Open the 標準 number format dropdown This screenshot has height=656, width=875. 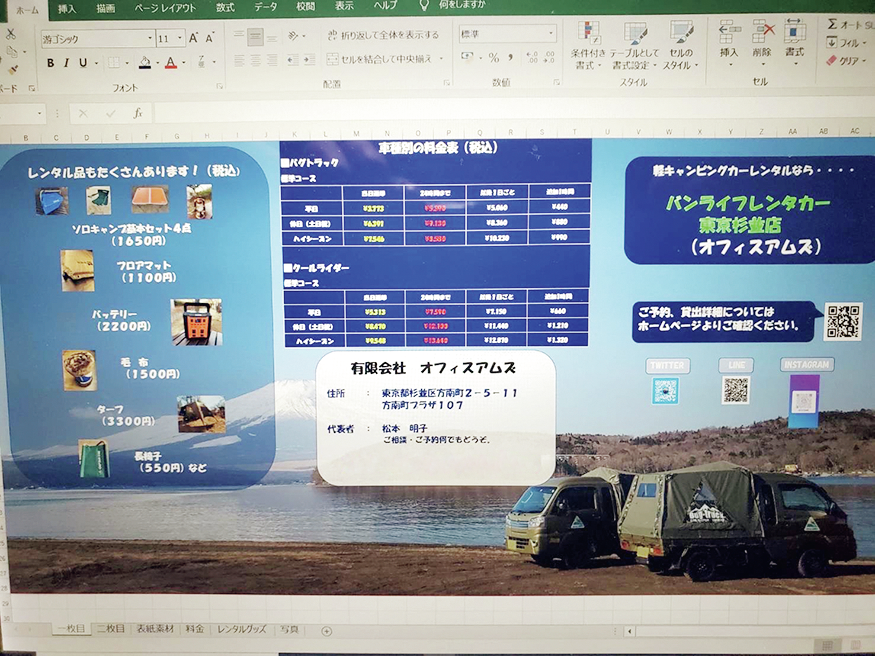[x=551, y=33]
